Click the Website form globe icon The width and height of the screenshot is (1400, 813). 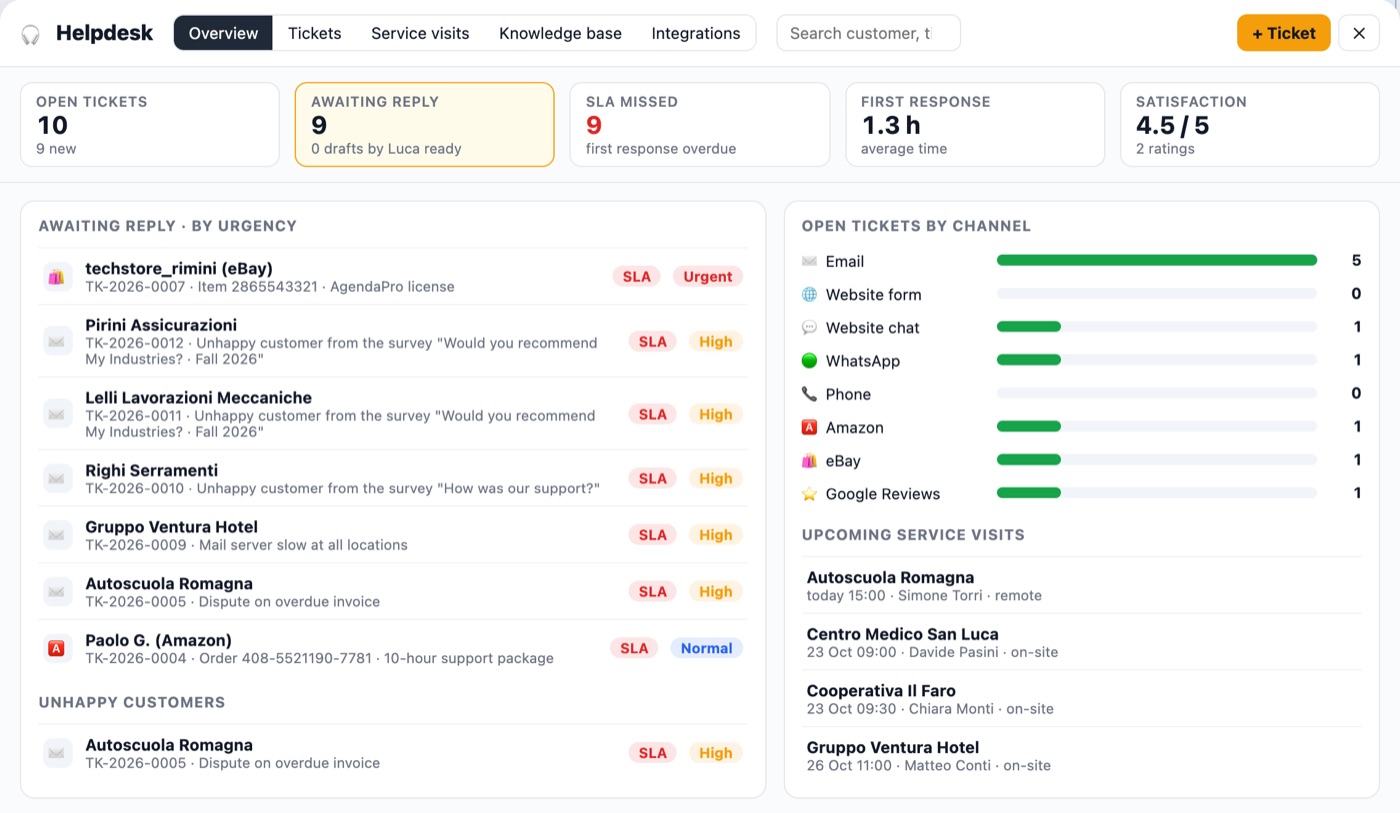(x=809, y=294)
